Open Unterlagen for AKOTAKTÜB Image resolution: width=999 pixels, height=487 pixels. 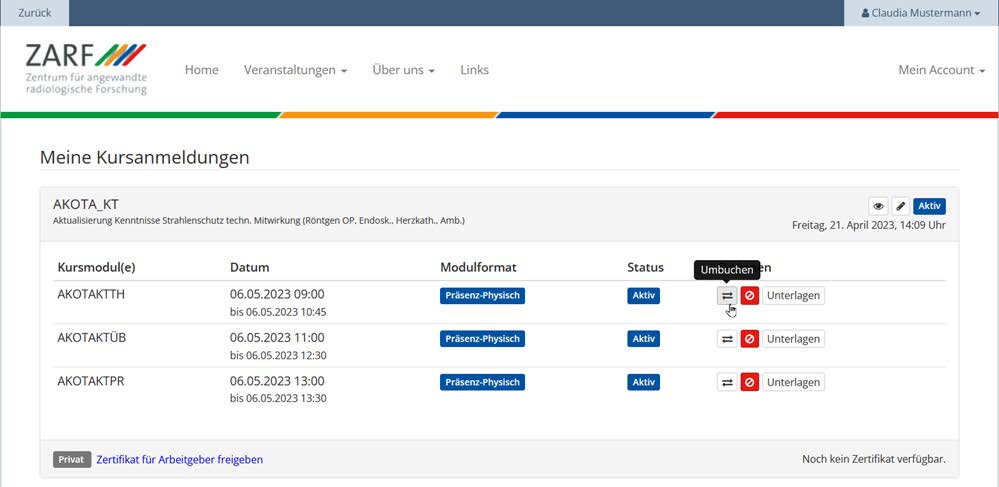point(793,339)
